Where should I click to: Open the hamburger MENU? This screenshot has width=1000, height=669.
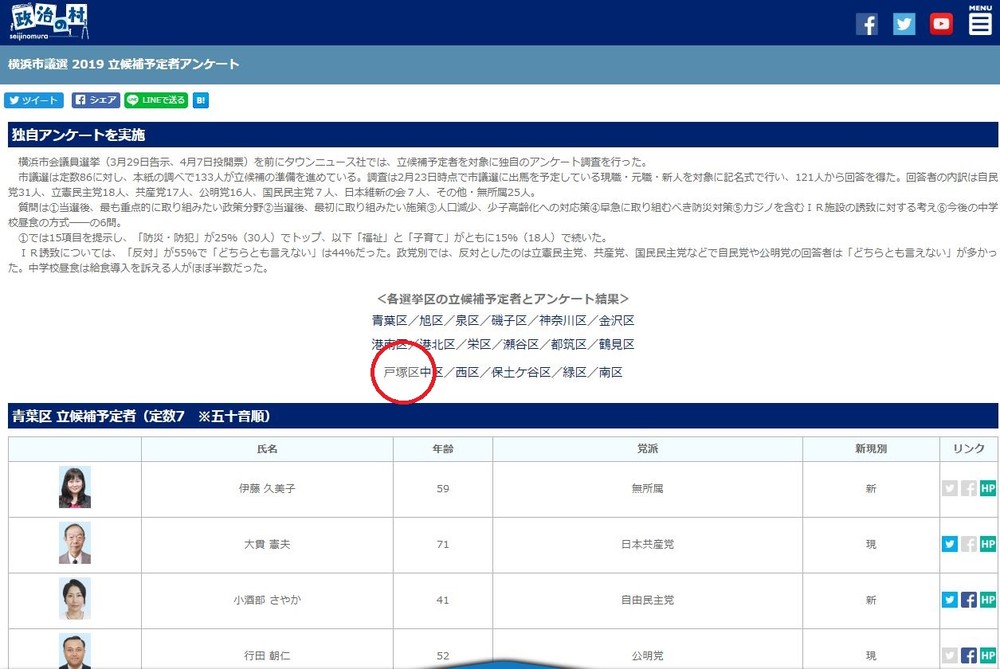(x=979, y=22)
